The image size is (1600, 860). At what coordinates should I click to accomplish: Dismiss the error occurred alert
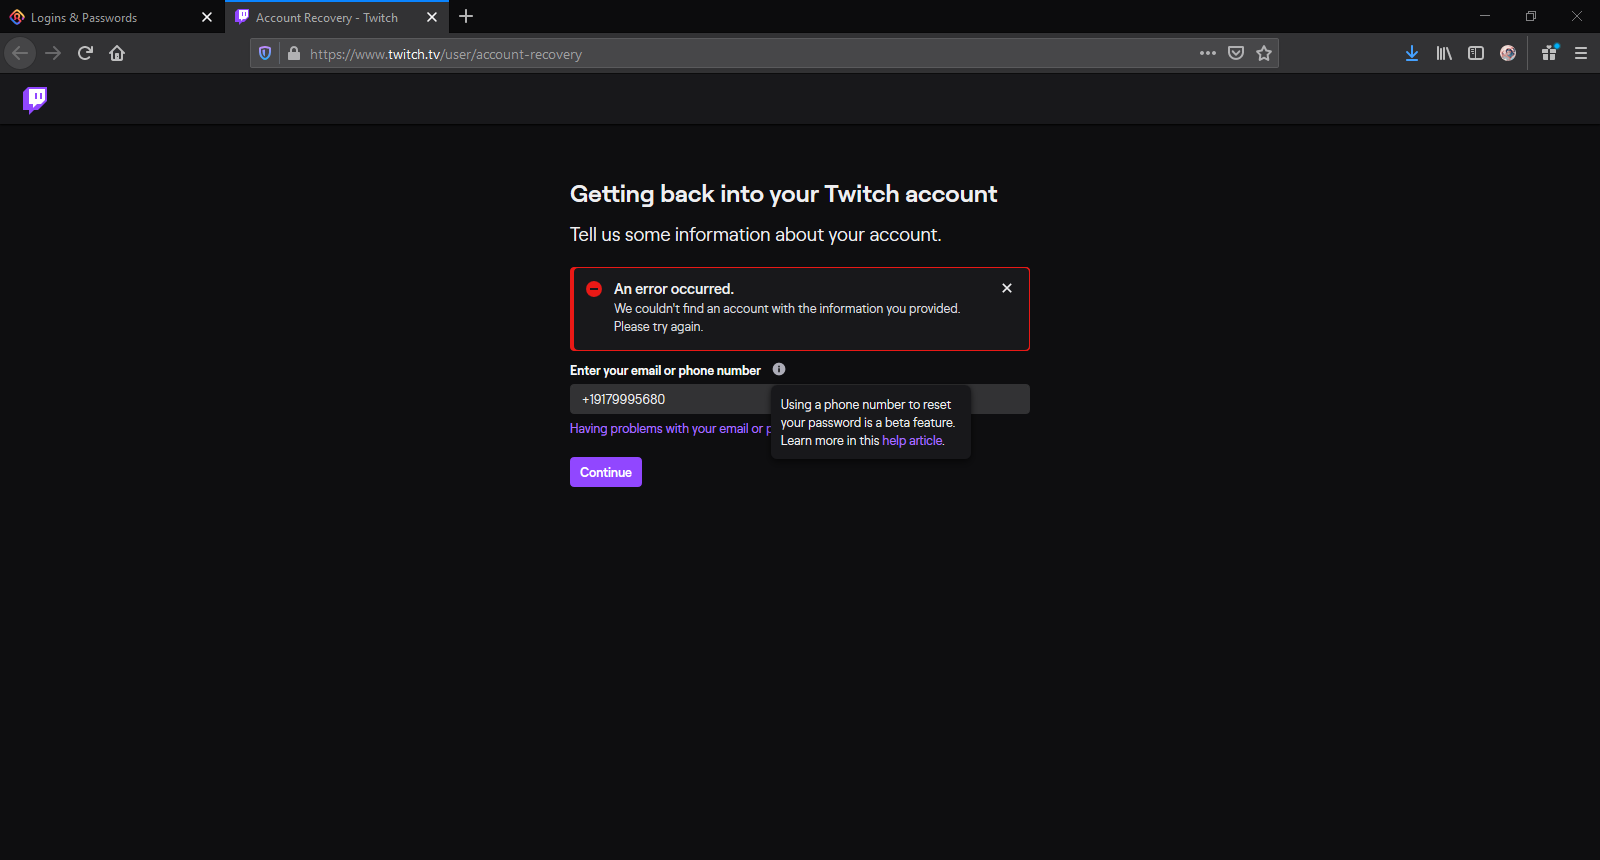coord(1007,288)
